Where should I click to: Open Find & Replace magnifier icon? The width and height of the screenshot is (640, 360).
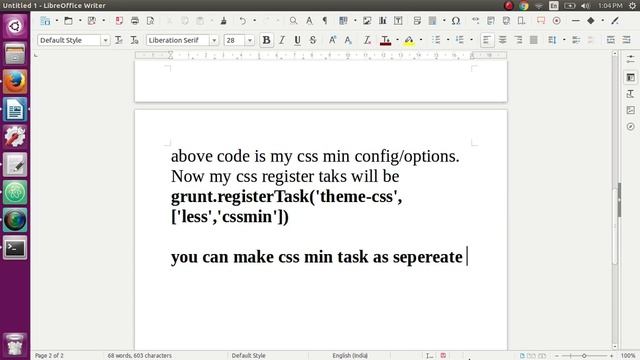tap(293, 21)
